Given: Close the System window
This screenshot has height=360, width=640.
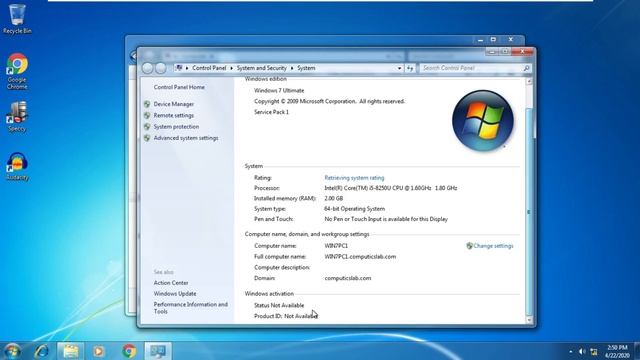Looking at the screenshot, I should click(x=522, y=51).
